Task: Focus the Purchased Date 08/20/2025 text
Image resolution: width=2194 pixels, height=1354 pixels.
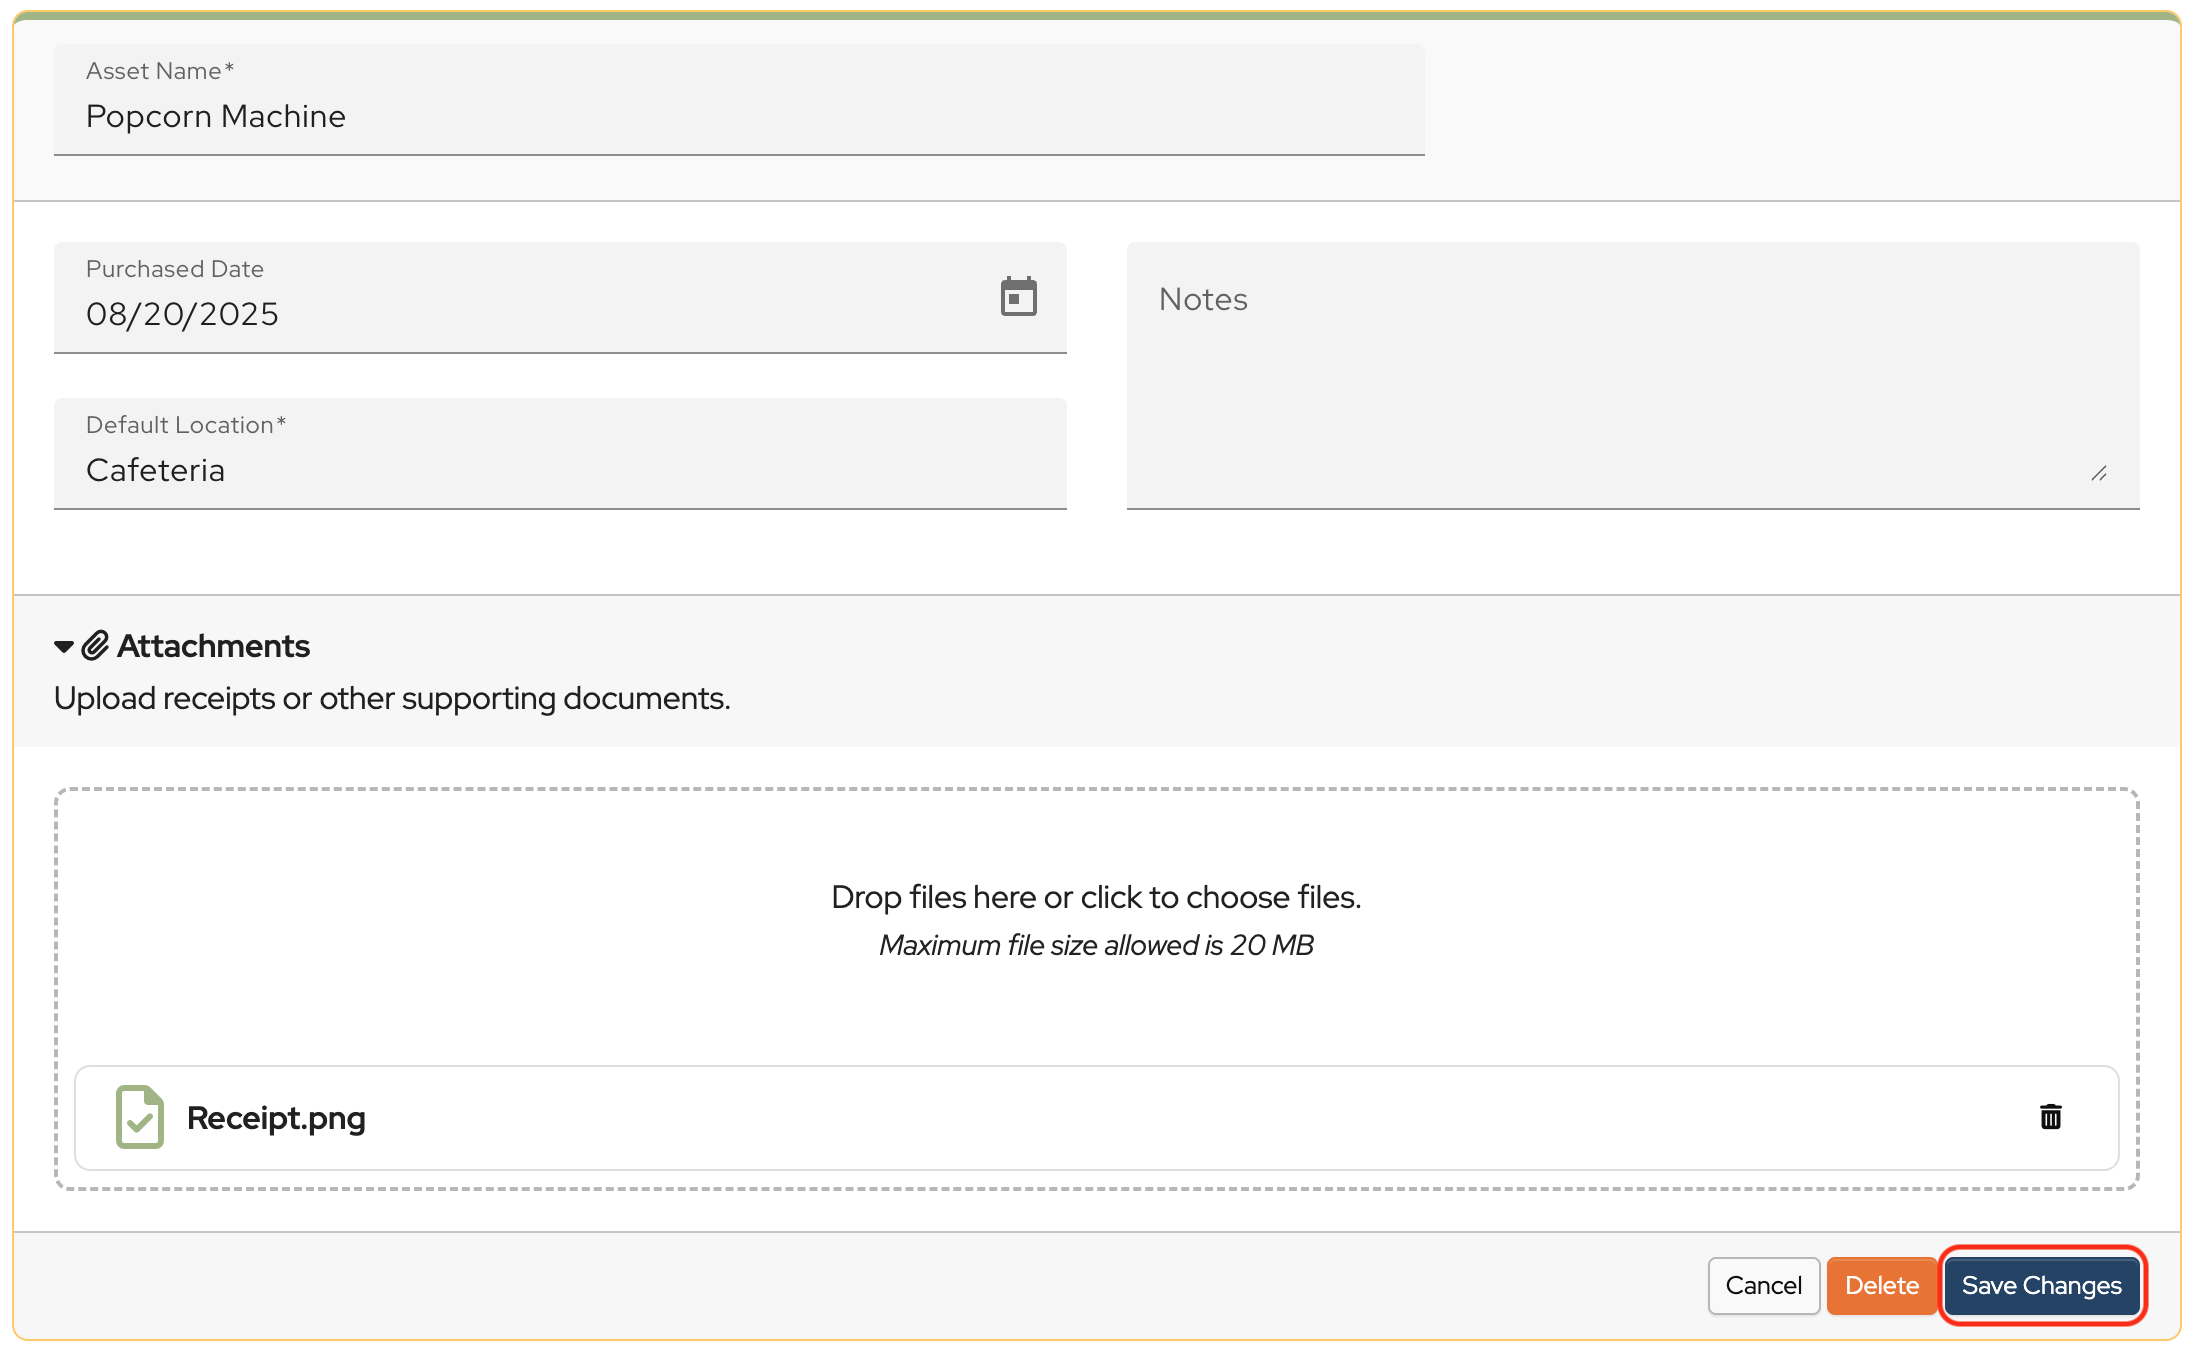Action: 182,314
